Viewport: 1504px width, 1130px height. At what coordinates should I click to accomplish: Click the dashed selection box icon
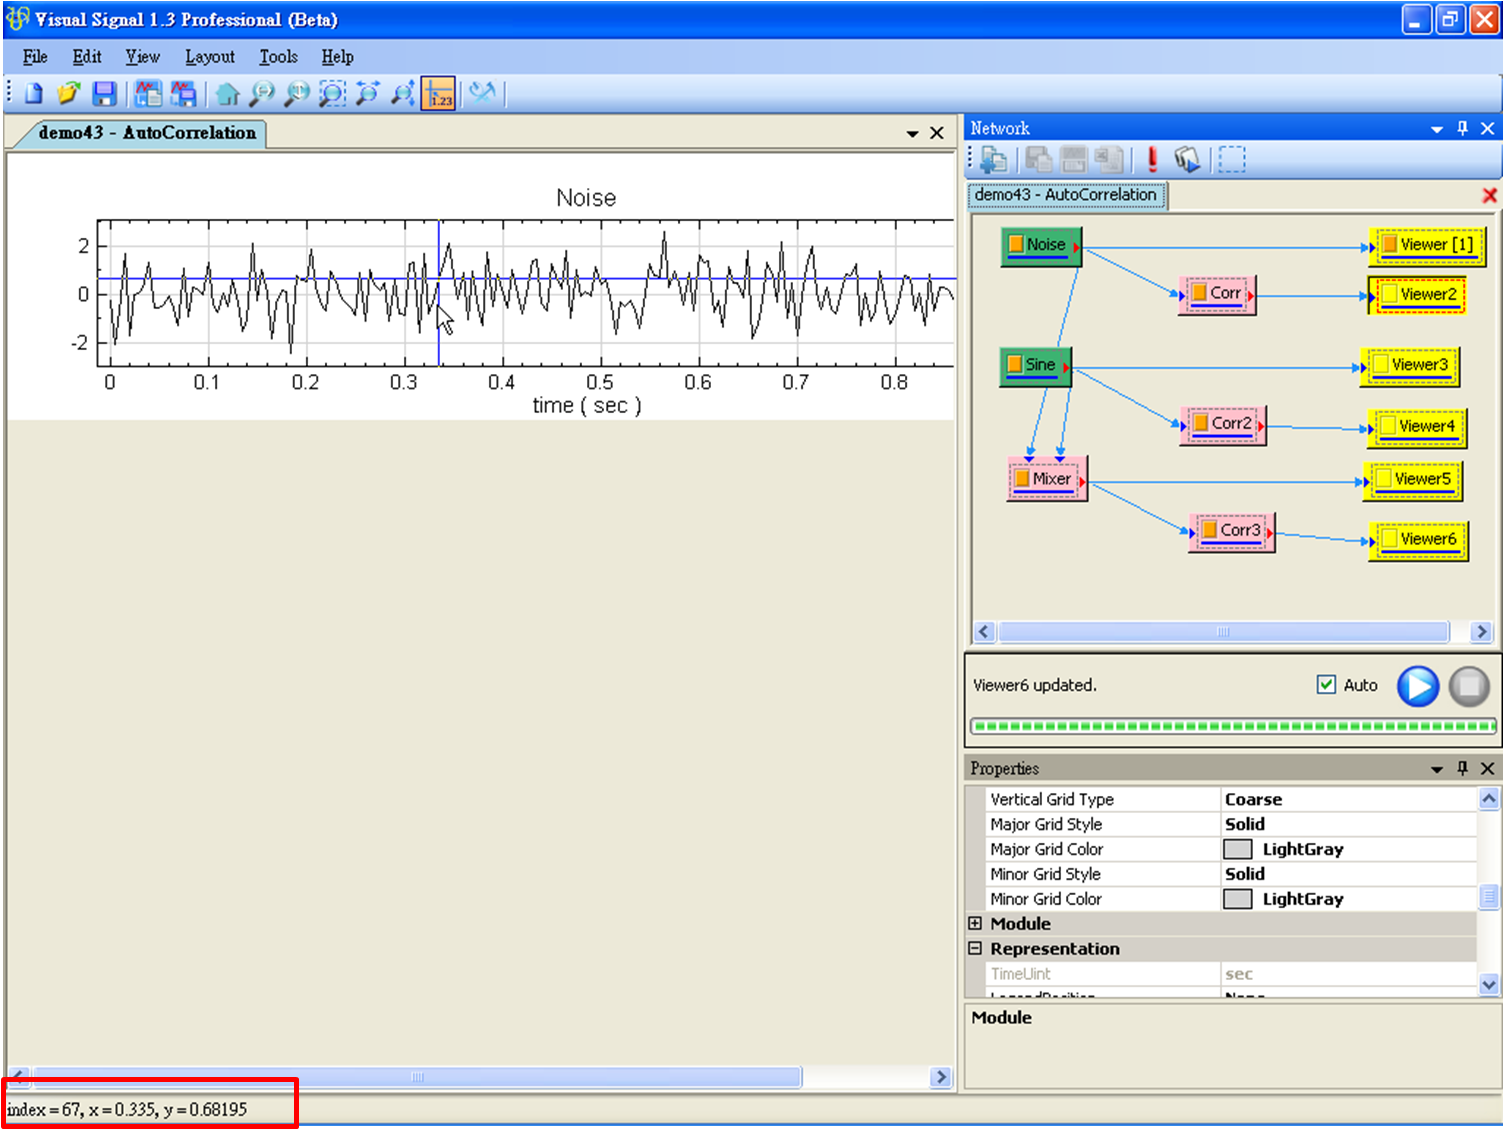(1232, 159)
